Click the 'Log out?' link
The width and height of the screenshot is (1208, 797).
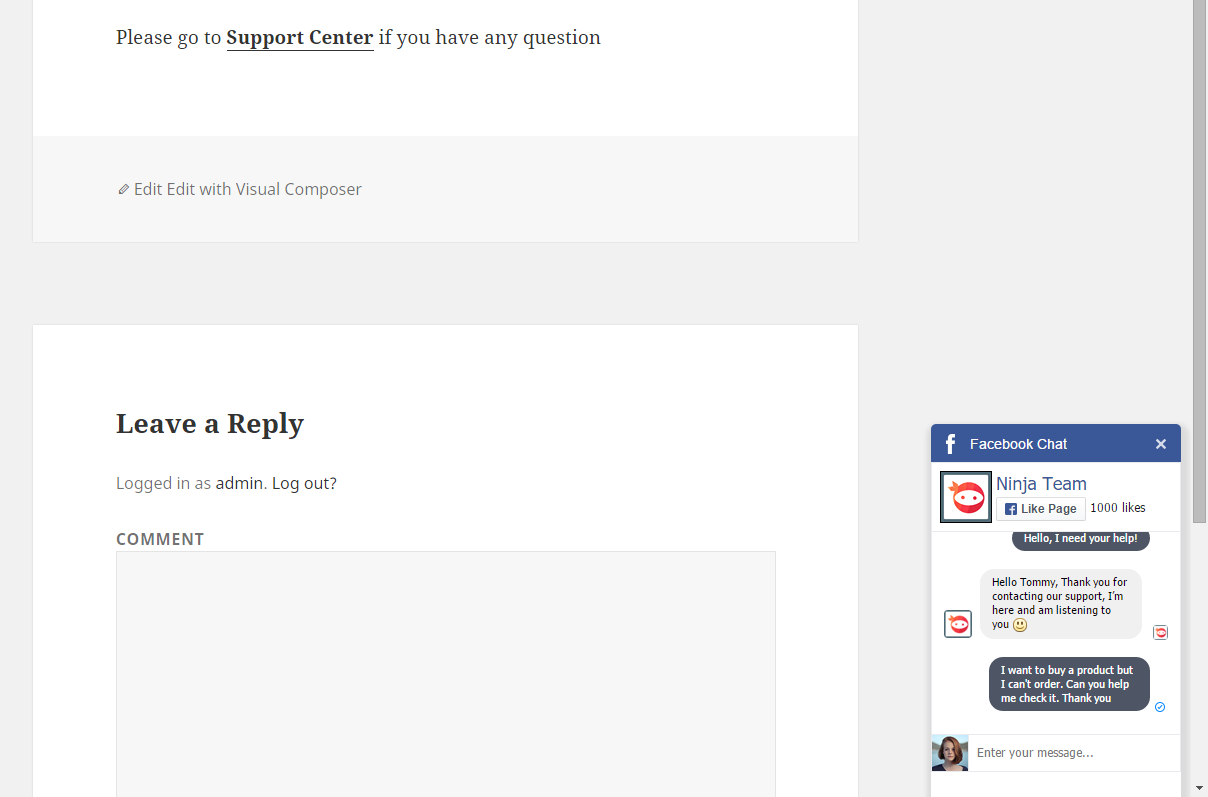(x=304, y=483)
